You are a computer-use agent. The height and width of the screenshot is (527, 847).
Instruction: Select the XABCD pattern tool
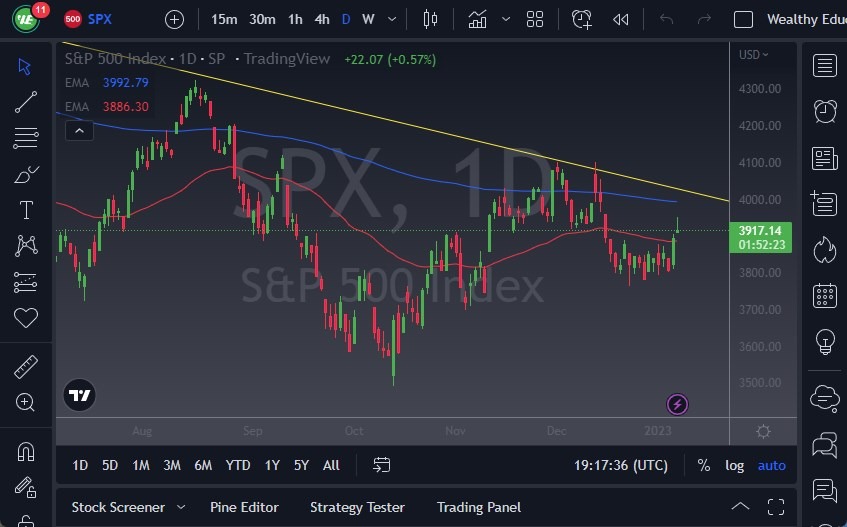[26, 246]
